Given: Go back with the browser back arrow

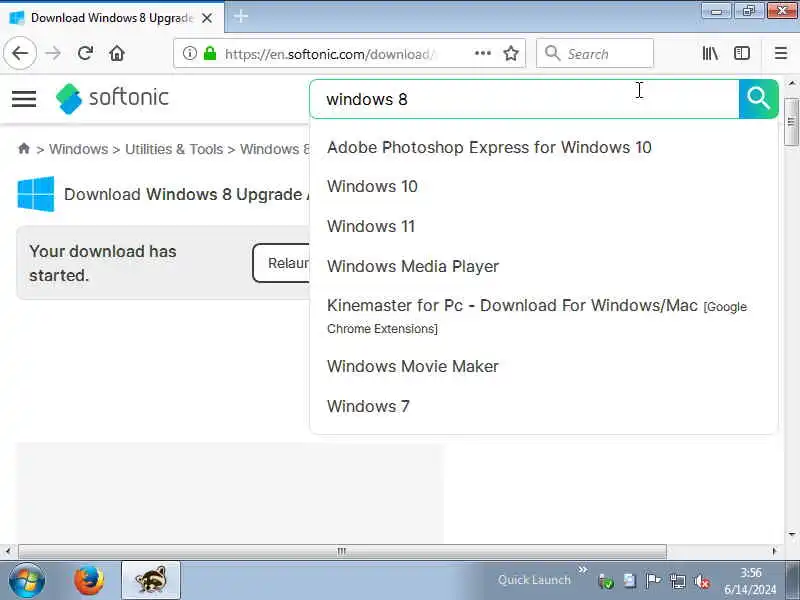Looking at the screenshot, I should coord(20,53).
